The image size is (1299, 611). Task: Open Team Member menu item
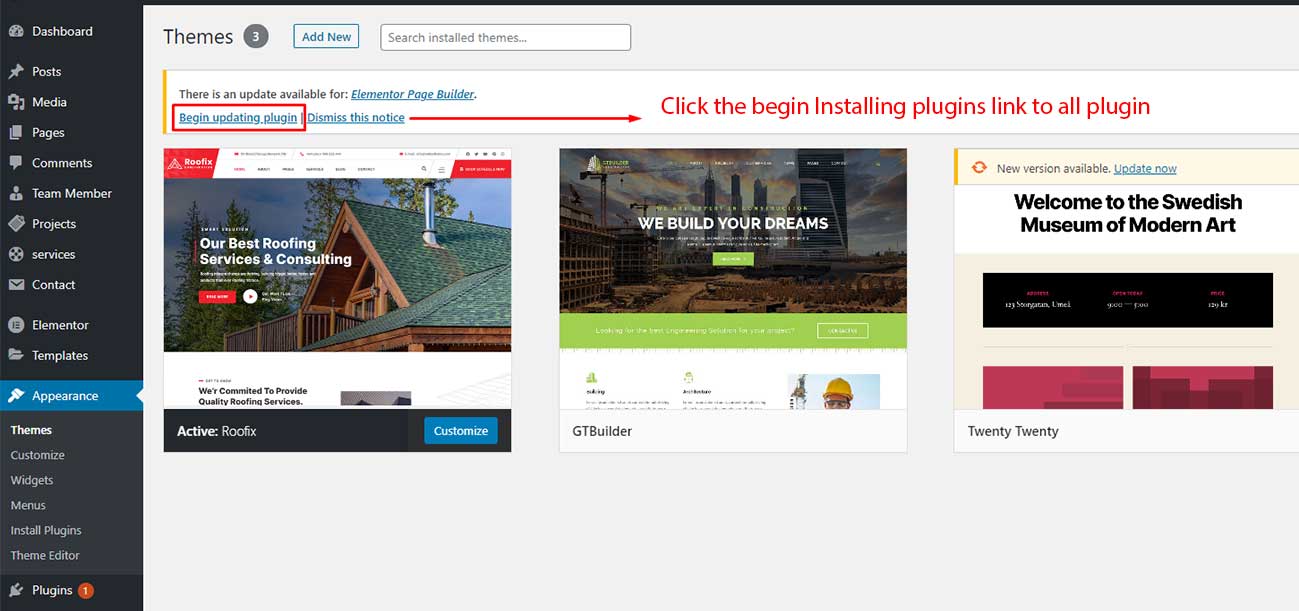pyautogui.click(x=71, y=194)
